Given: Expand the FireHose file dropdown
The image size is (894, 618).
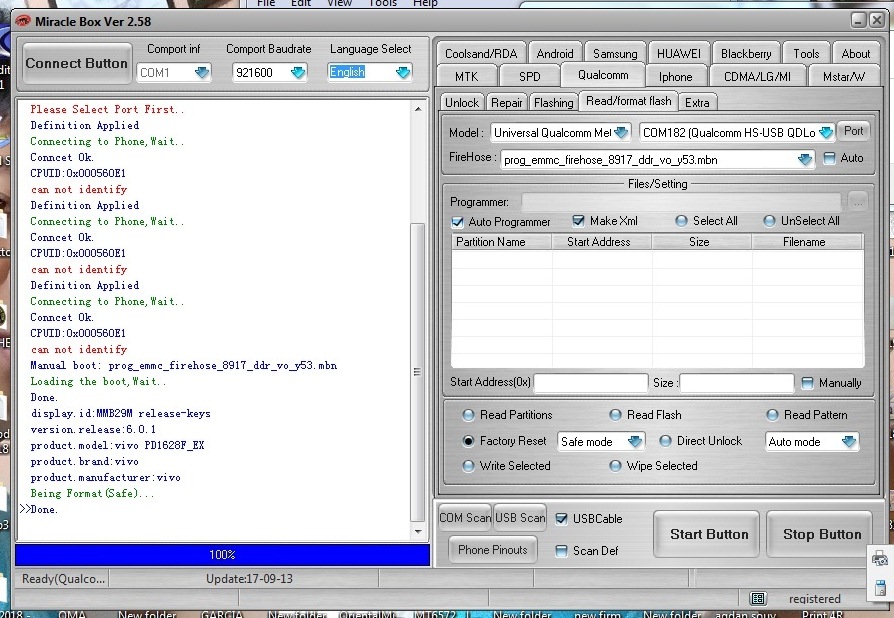Looking at the screenshot, I should [x=804, y=160].
